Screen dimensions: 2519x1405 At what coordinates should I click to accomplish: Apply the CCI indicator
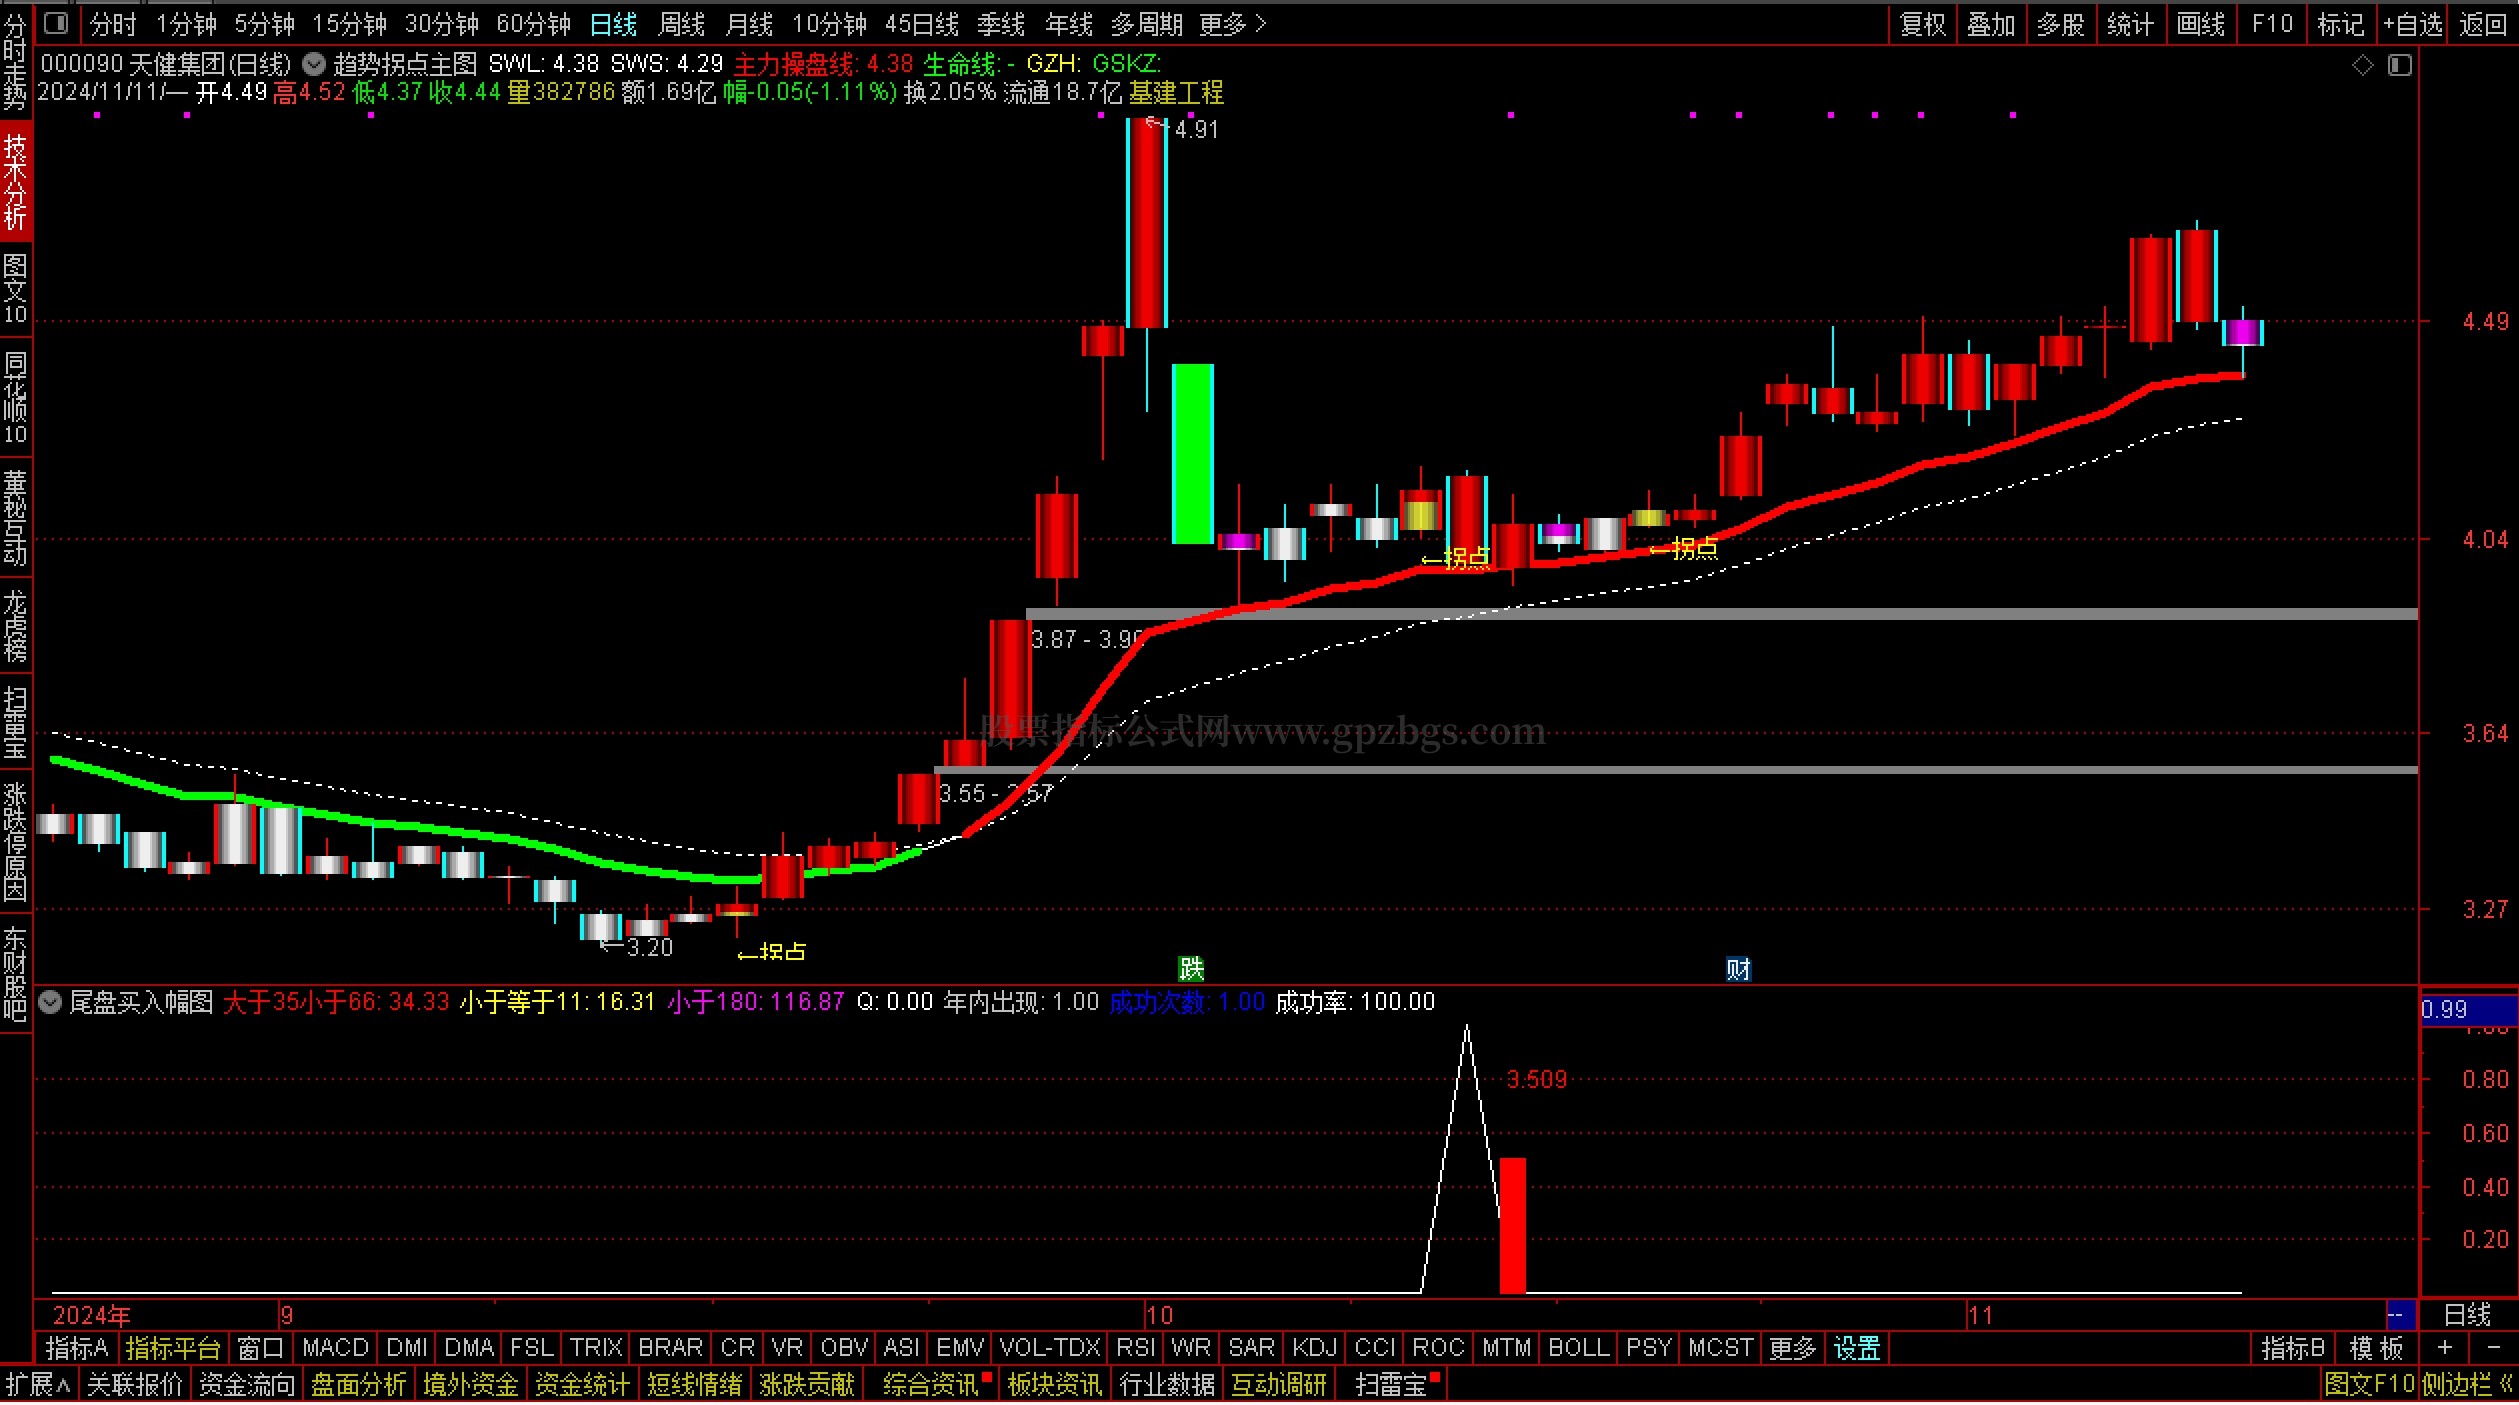(x=1375, y=1348)
